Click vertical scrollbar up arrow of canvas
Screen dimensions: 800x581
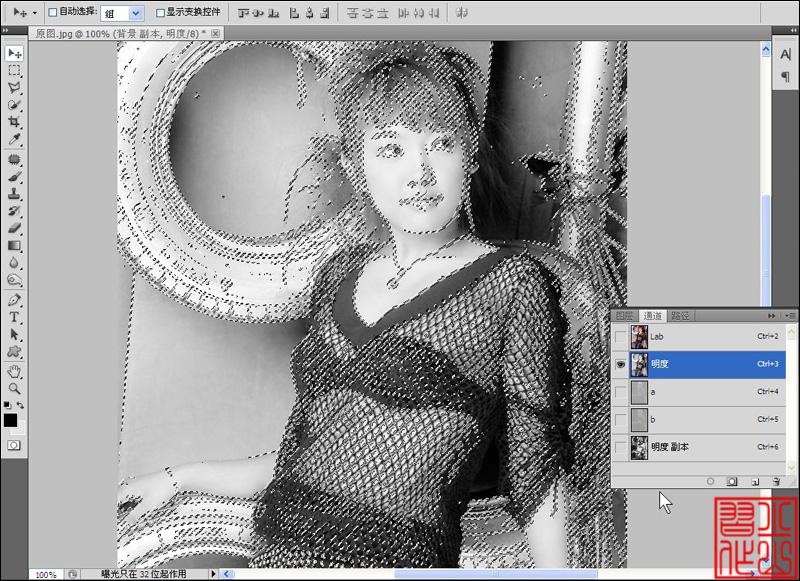pos(766,49)
